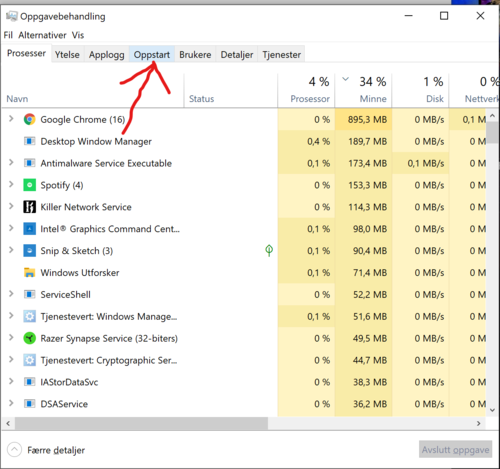
Task: Switch to the Applogg tab
Action: (107, 55)
